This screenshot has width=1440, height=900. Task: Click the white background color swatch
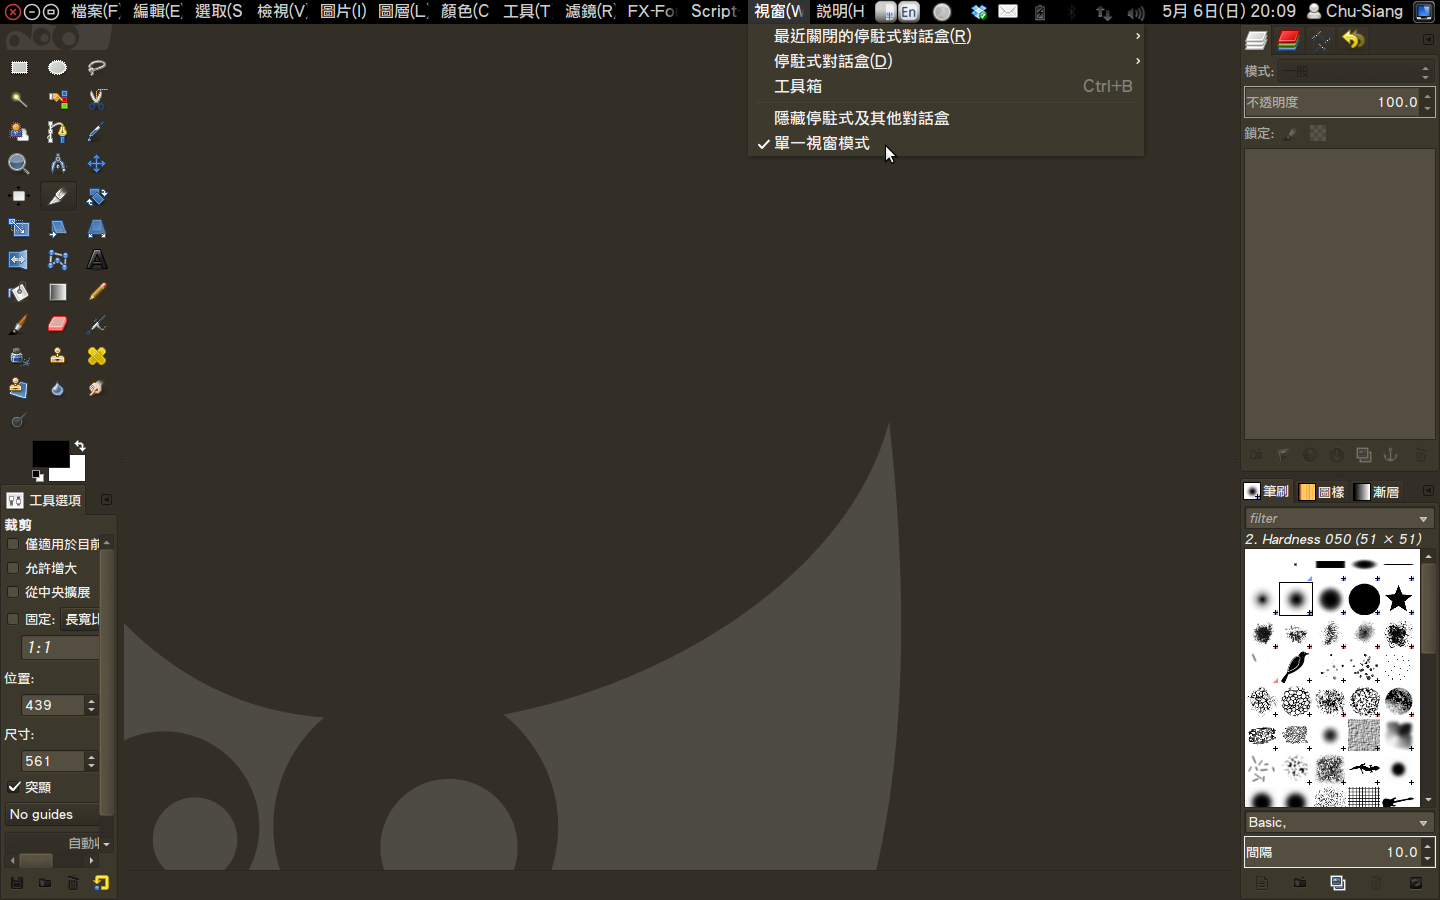74,472
